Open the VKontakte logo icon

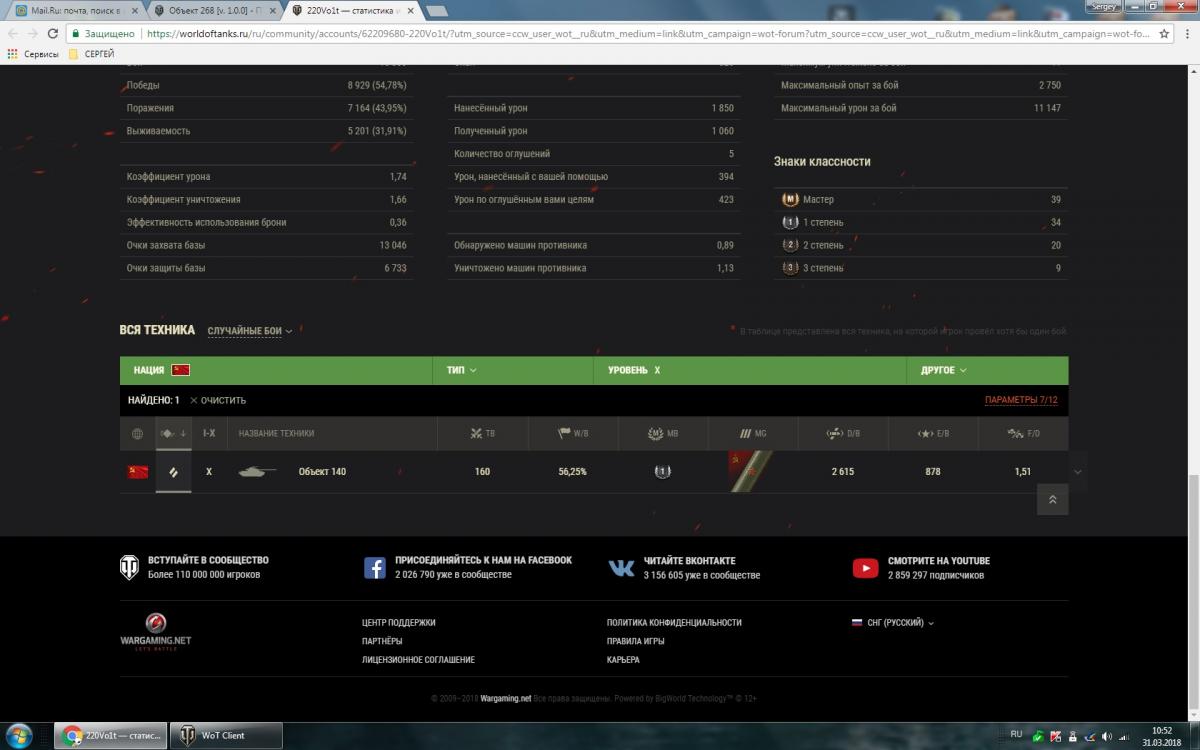pos(621,568)
